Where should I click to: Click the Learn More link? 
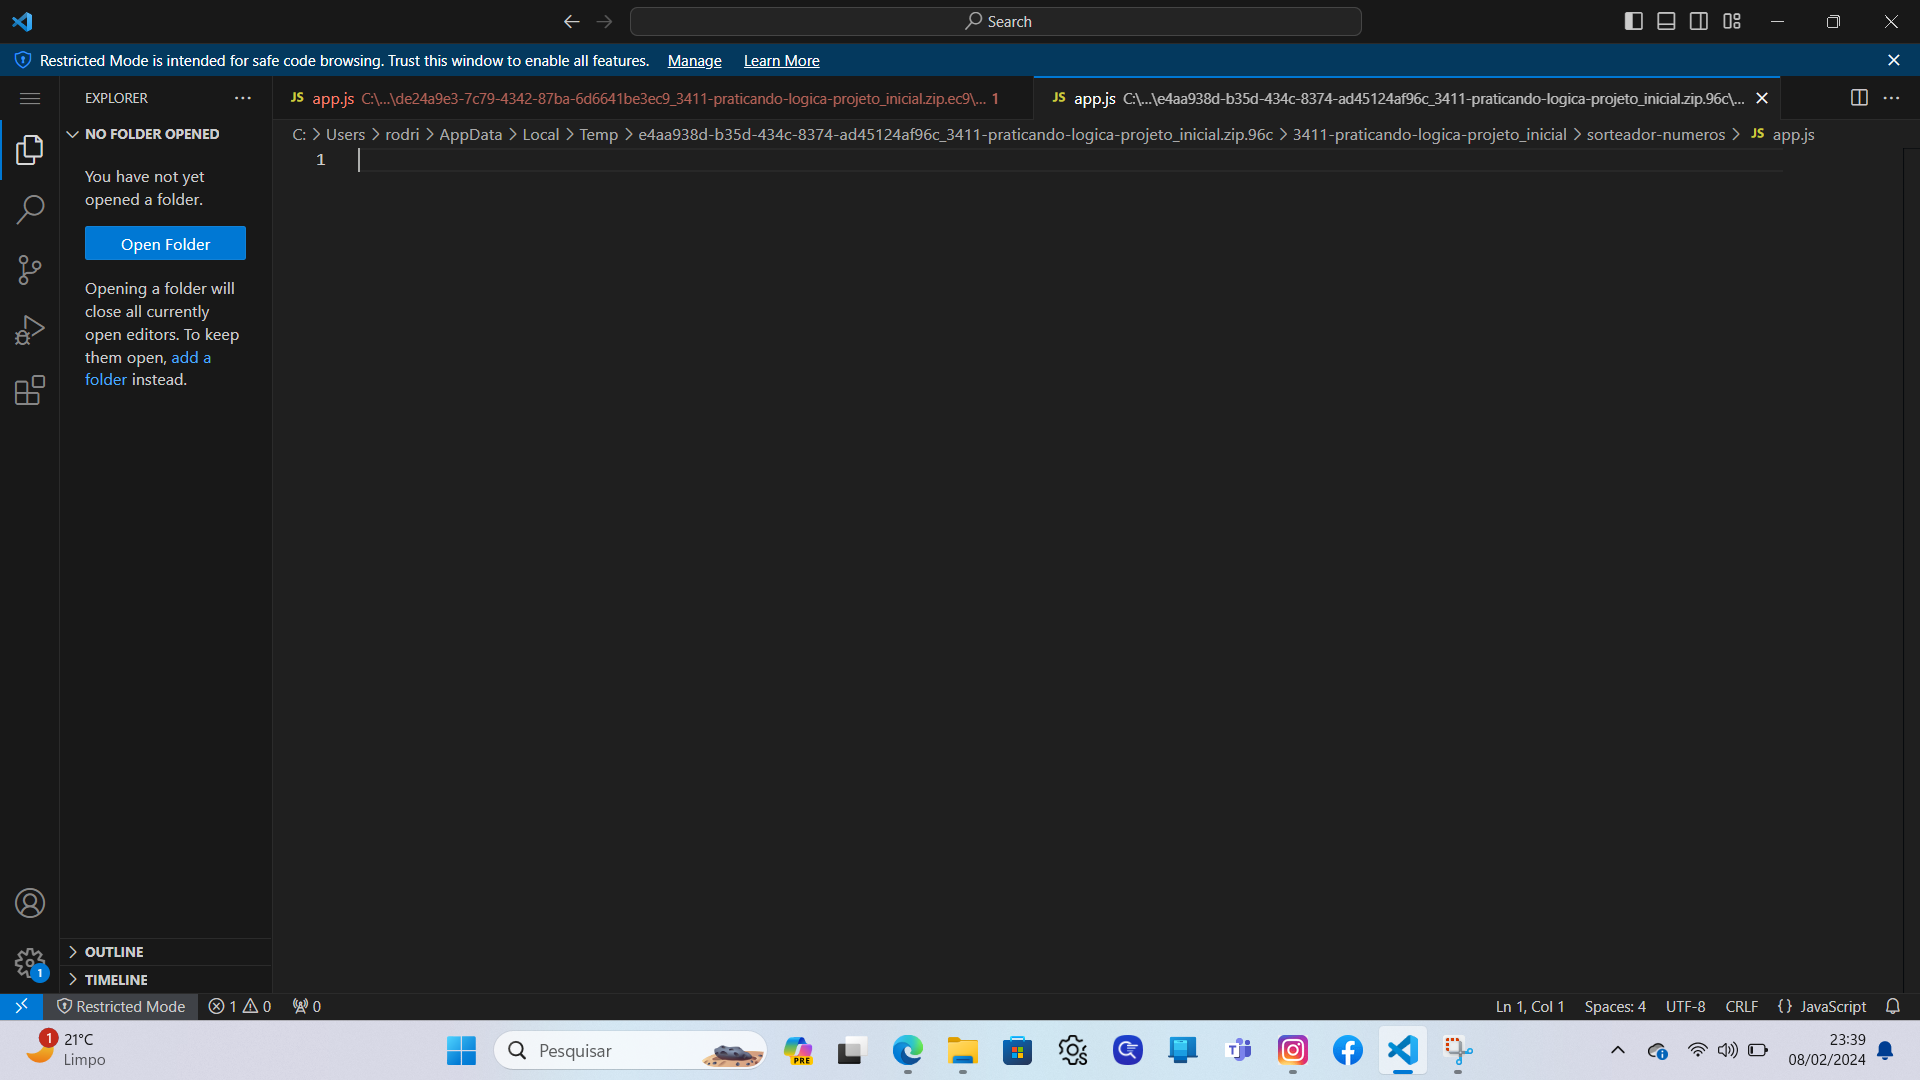[x=782, y=61]
